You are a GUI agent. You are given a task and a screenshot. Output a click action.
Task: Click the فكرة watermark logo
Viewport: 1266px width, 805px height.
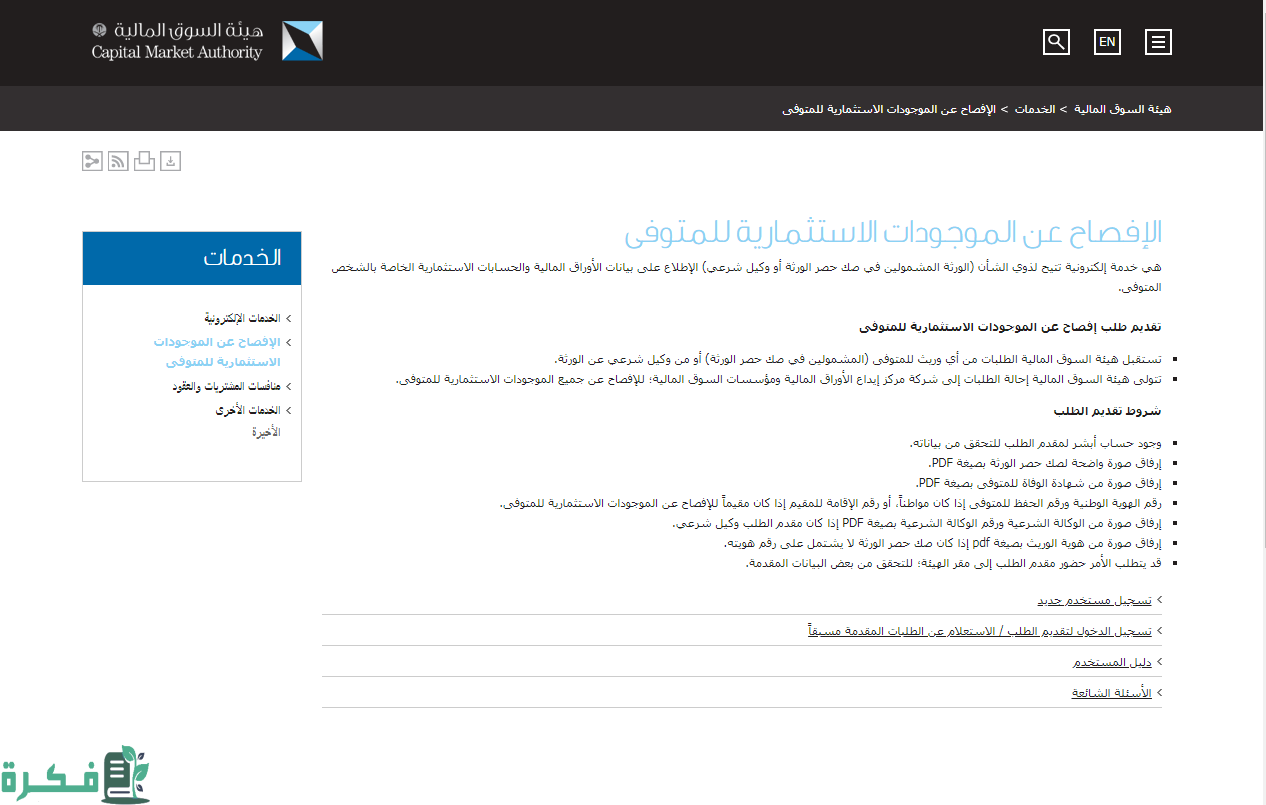point(75,775)
